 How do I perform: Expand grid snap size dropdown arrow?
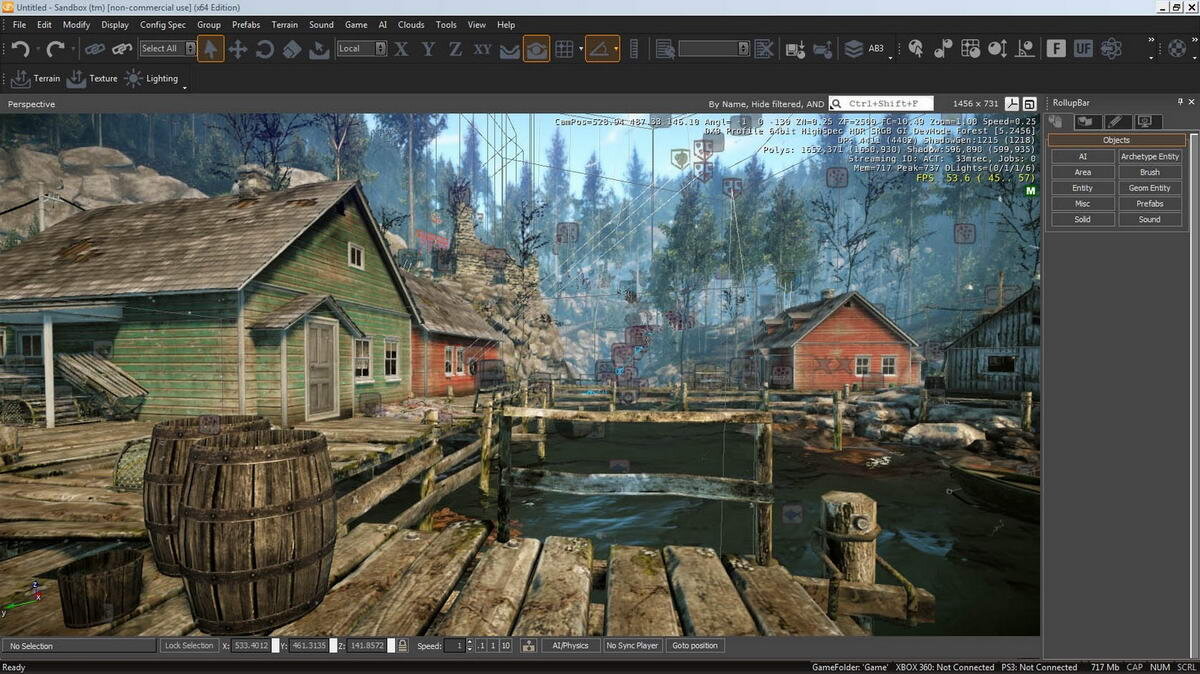(581, 48)
